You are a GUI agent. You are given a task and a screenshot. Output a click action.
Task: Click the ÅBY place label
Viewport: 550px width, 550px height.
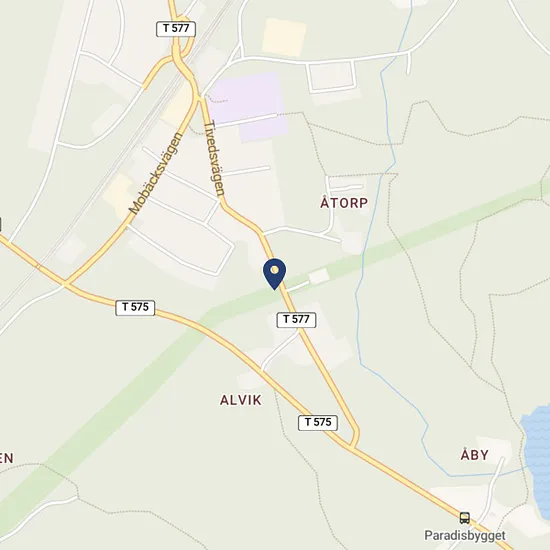[474, 455]
